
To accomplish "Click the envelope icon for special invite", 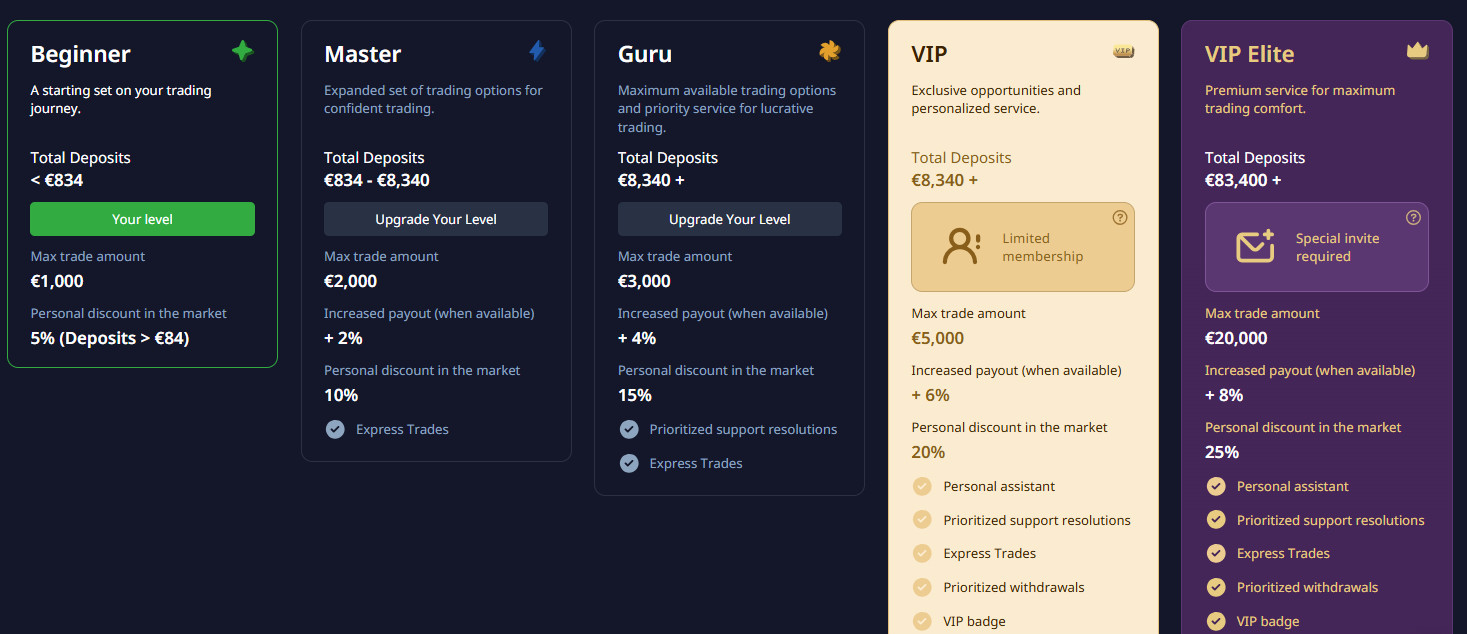I will pyautogui.click(x=1255, y=247).
